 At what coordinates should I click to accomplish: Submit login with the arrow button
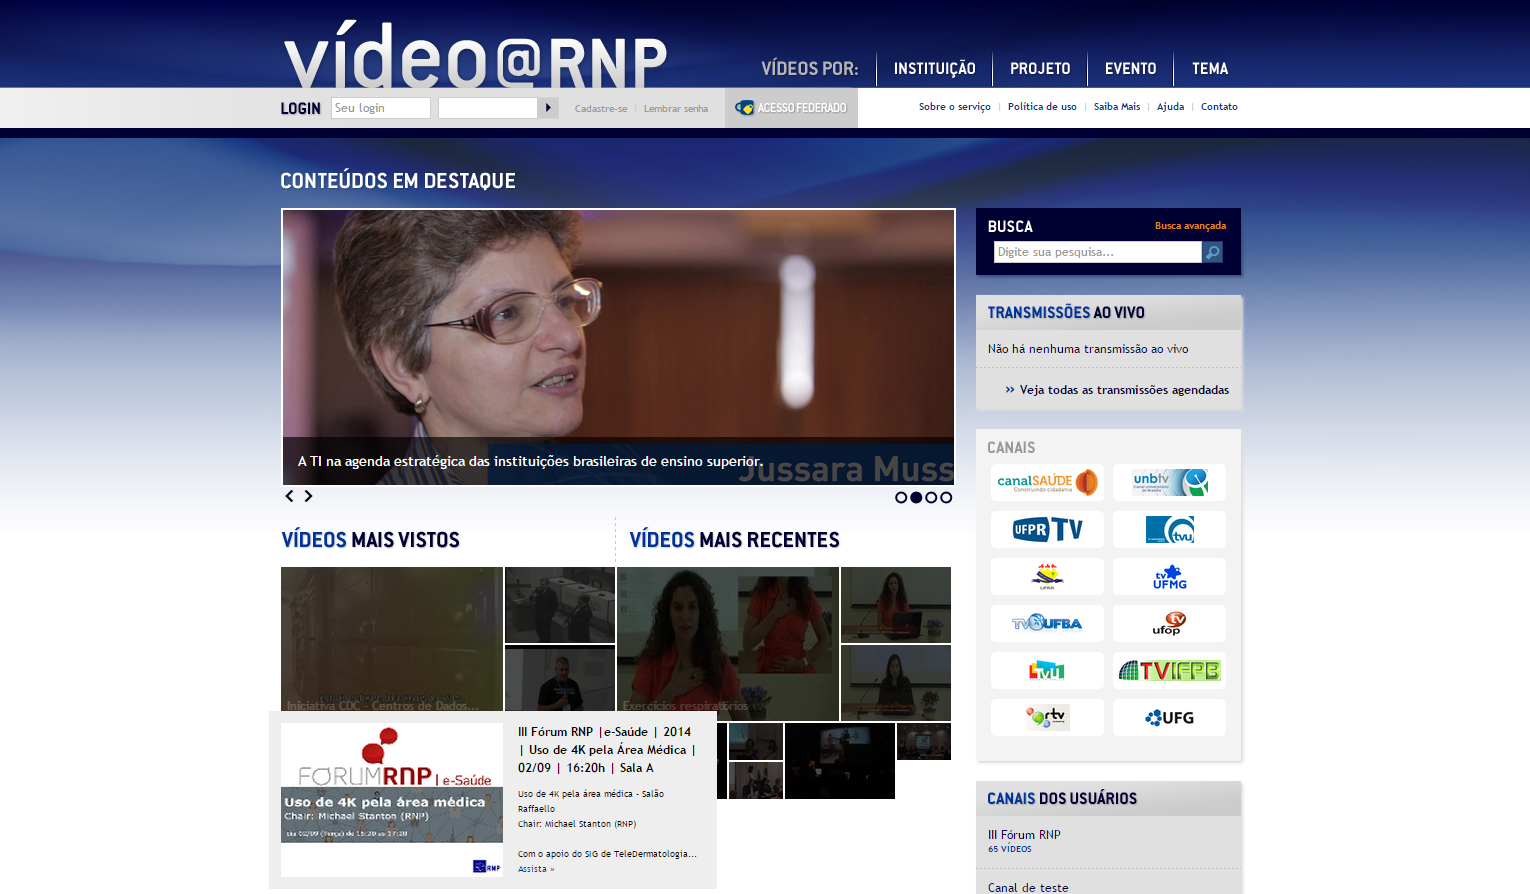coord(548,108)
